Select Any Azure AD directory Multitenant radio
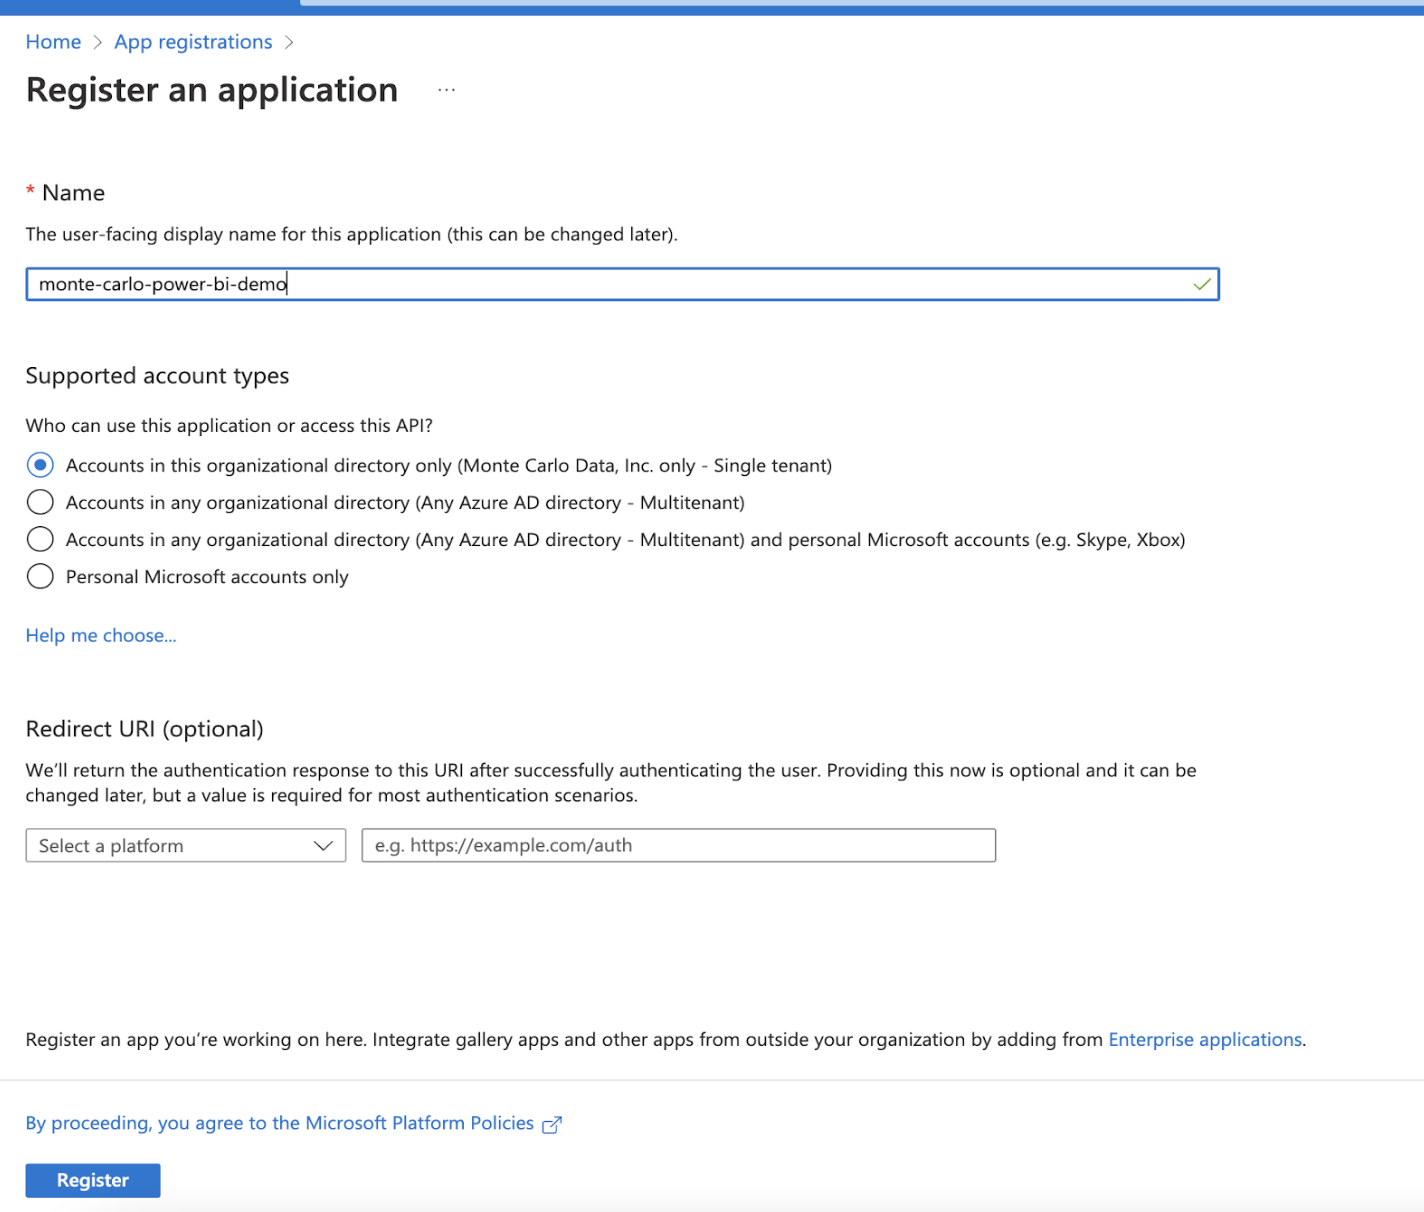This screenshot has width=1424, height=1212. [x=40, y=502]
